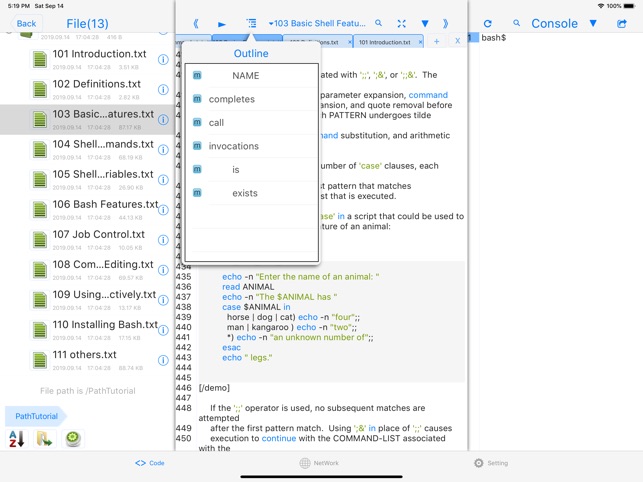
Task: Open file 110 Installing Bash.txt
Action: [87, 330]
